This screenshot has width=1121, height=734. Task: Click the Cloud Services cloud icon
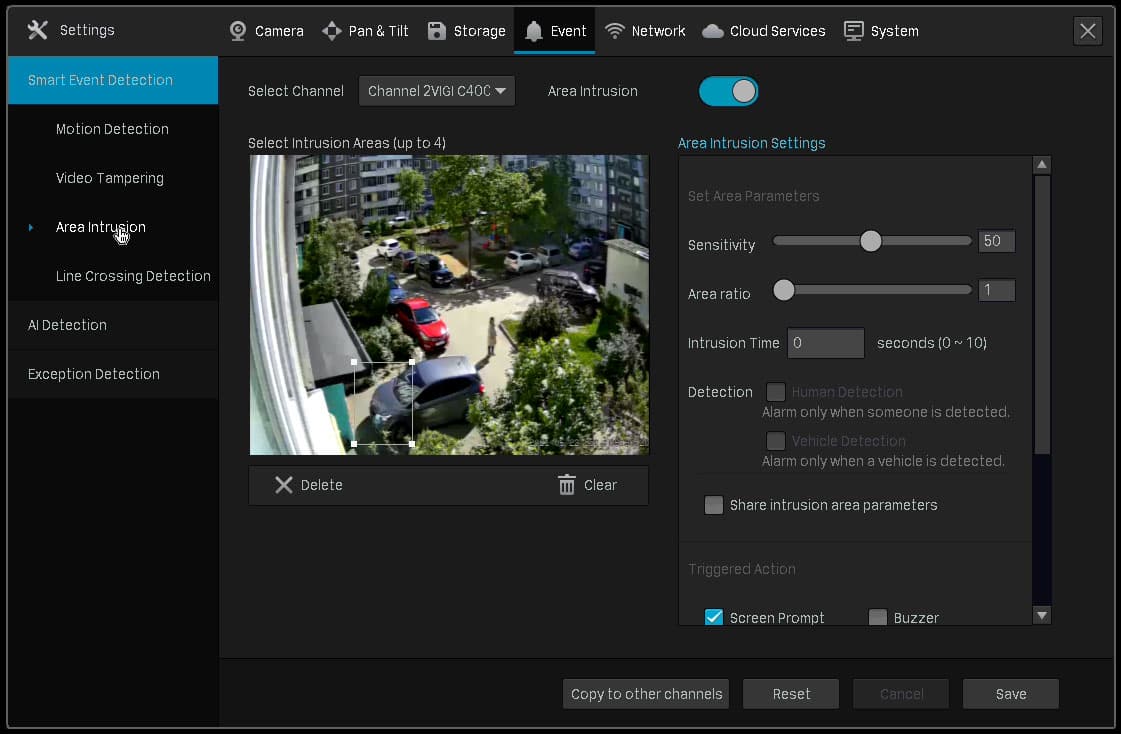click(x=713, y=31)
